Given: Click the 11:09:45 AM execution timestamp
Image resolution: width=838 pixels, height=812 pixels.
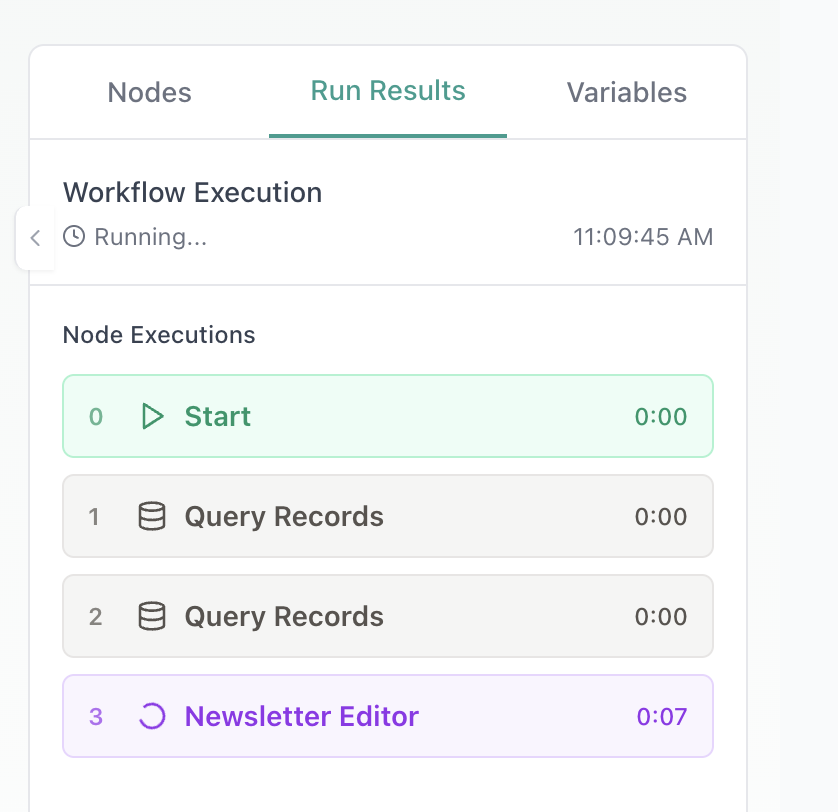Looking at the screenshot, I should point(642,237).
